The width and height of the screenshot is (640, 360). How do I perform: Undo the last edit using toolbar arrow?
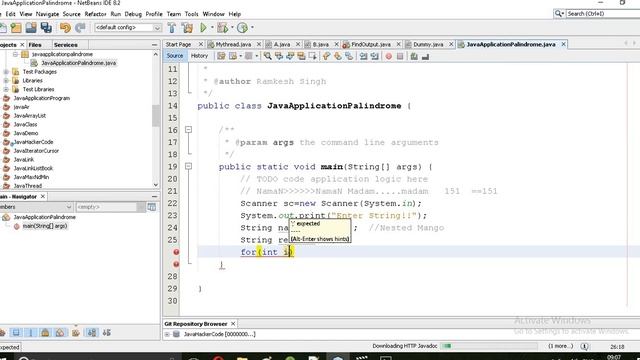pos(65,28)
